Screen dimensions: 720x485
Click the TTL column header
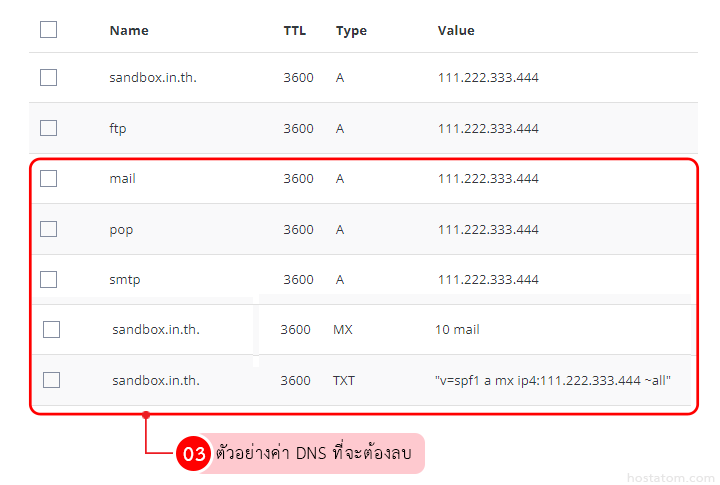point(295,31)
